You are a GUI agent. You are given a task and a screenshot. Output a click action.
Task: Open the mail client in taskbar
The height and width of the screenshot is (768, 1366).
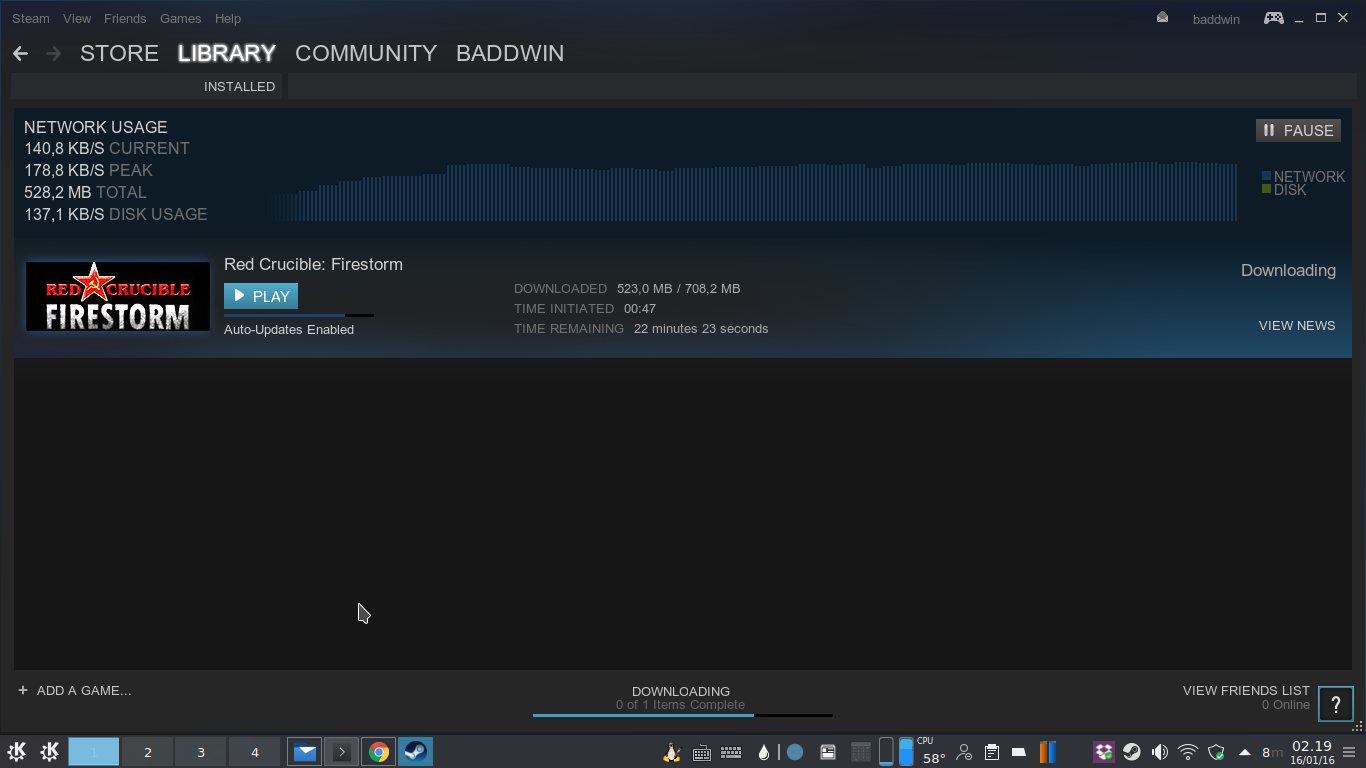point(305,752)
